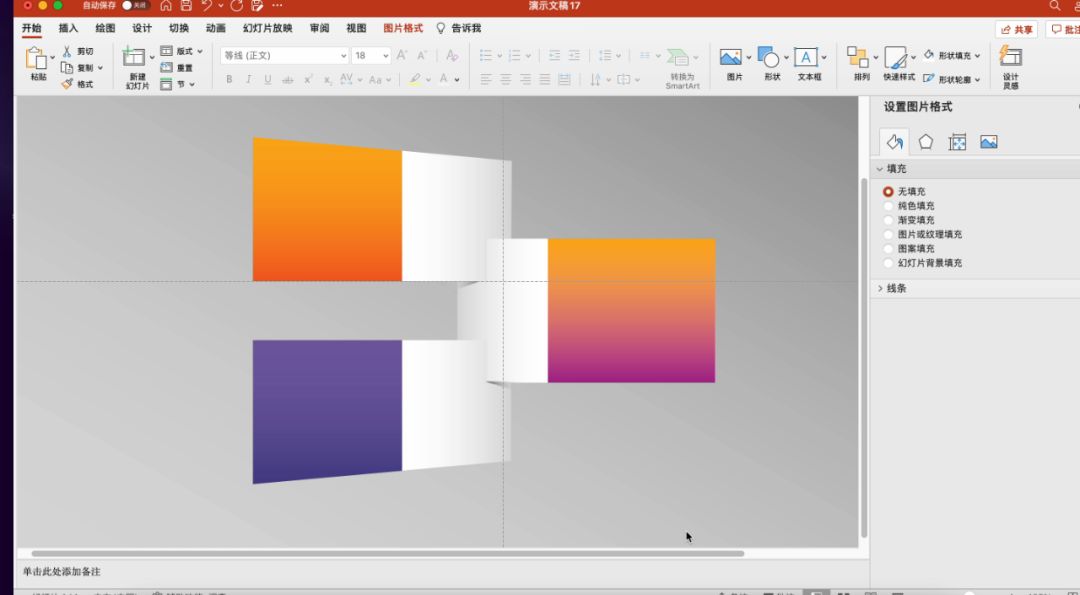Open the Home (开始) ribbon tab
This screenshot has height=595, width=1080.
click(x=32, y=28)
